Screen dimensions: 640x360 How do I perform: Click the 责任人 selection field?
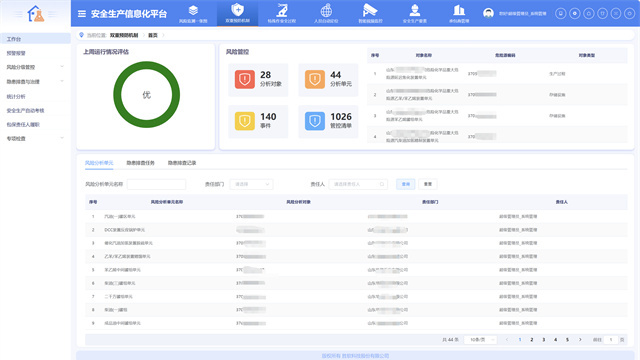pos(358,184)
